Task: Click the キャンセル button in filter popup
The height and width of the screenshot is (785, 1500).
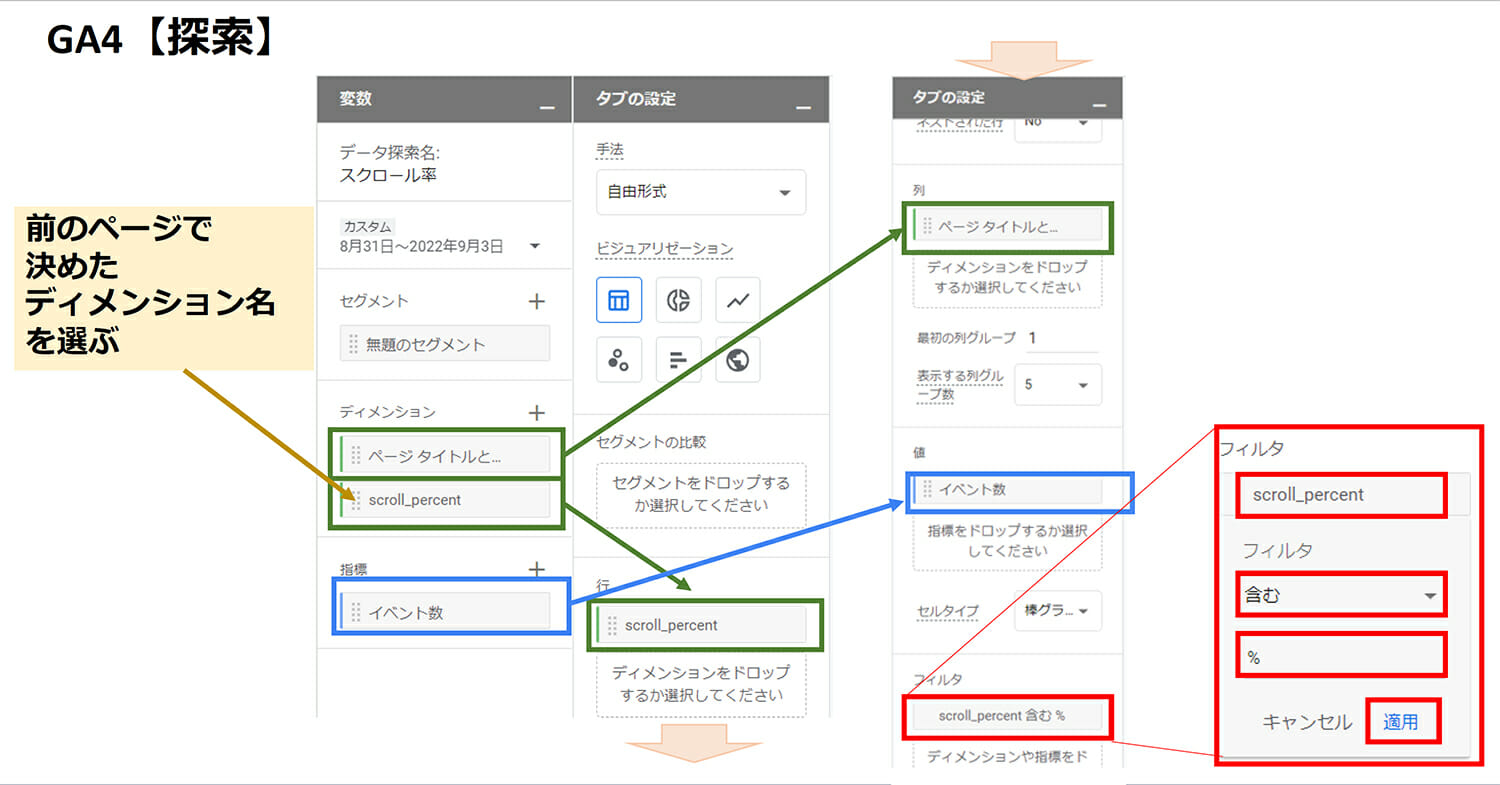Action: pyautogui.click(x=1307, y=721)
